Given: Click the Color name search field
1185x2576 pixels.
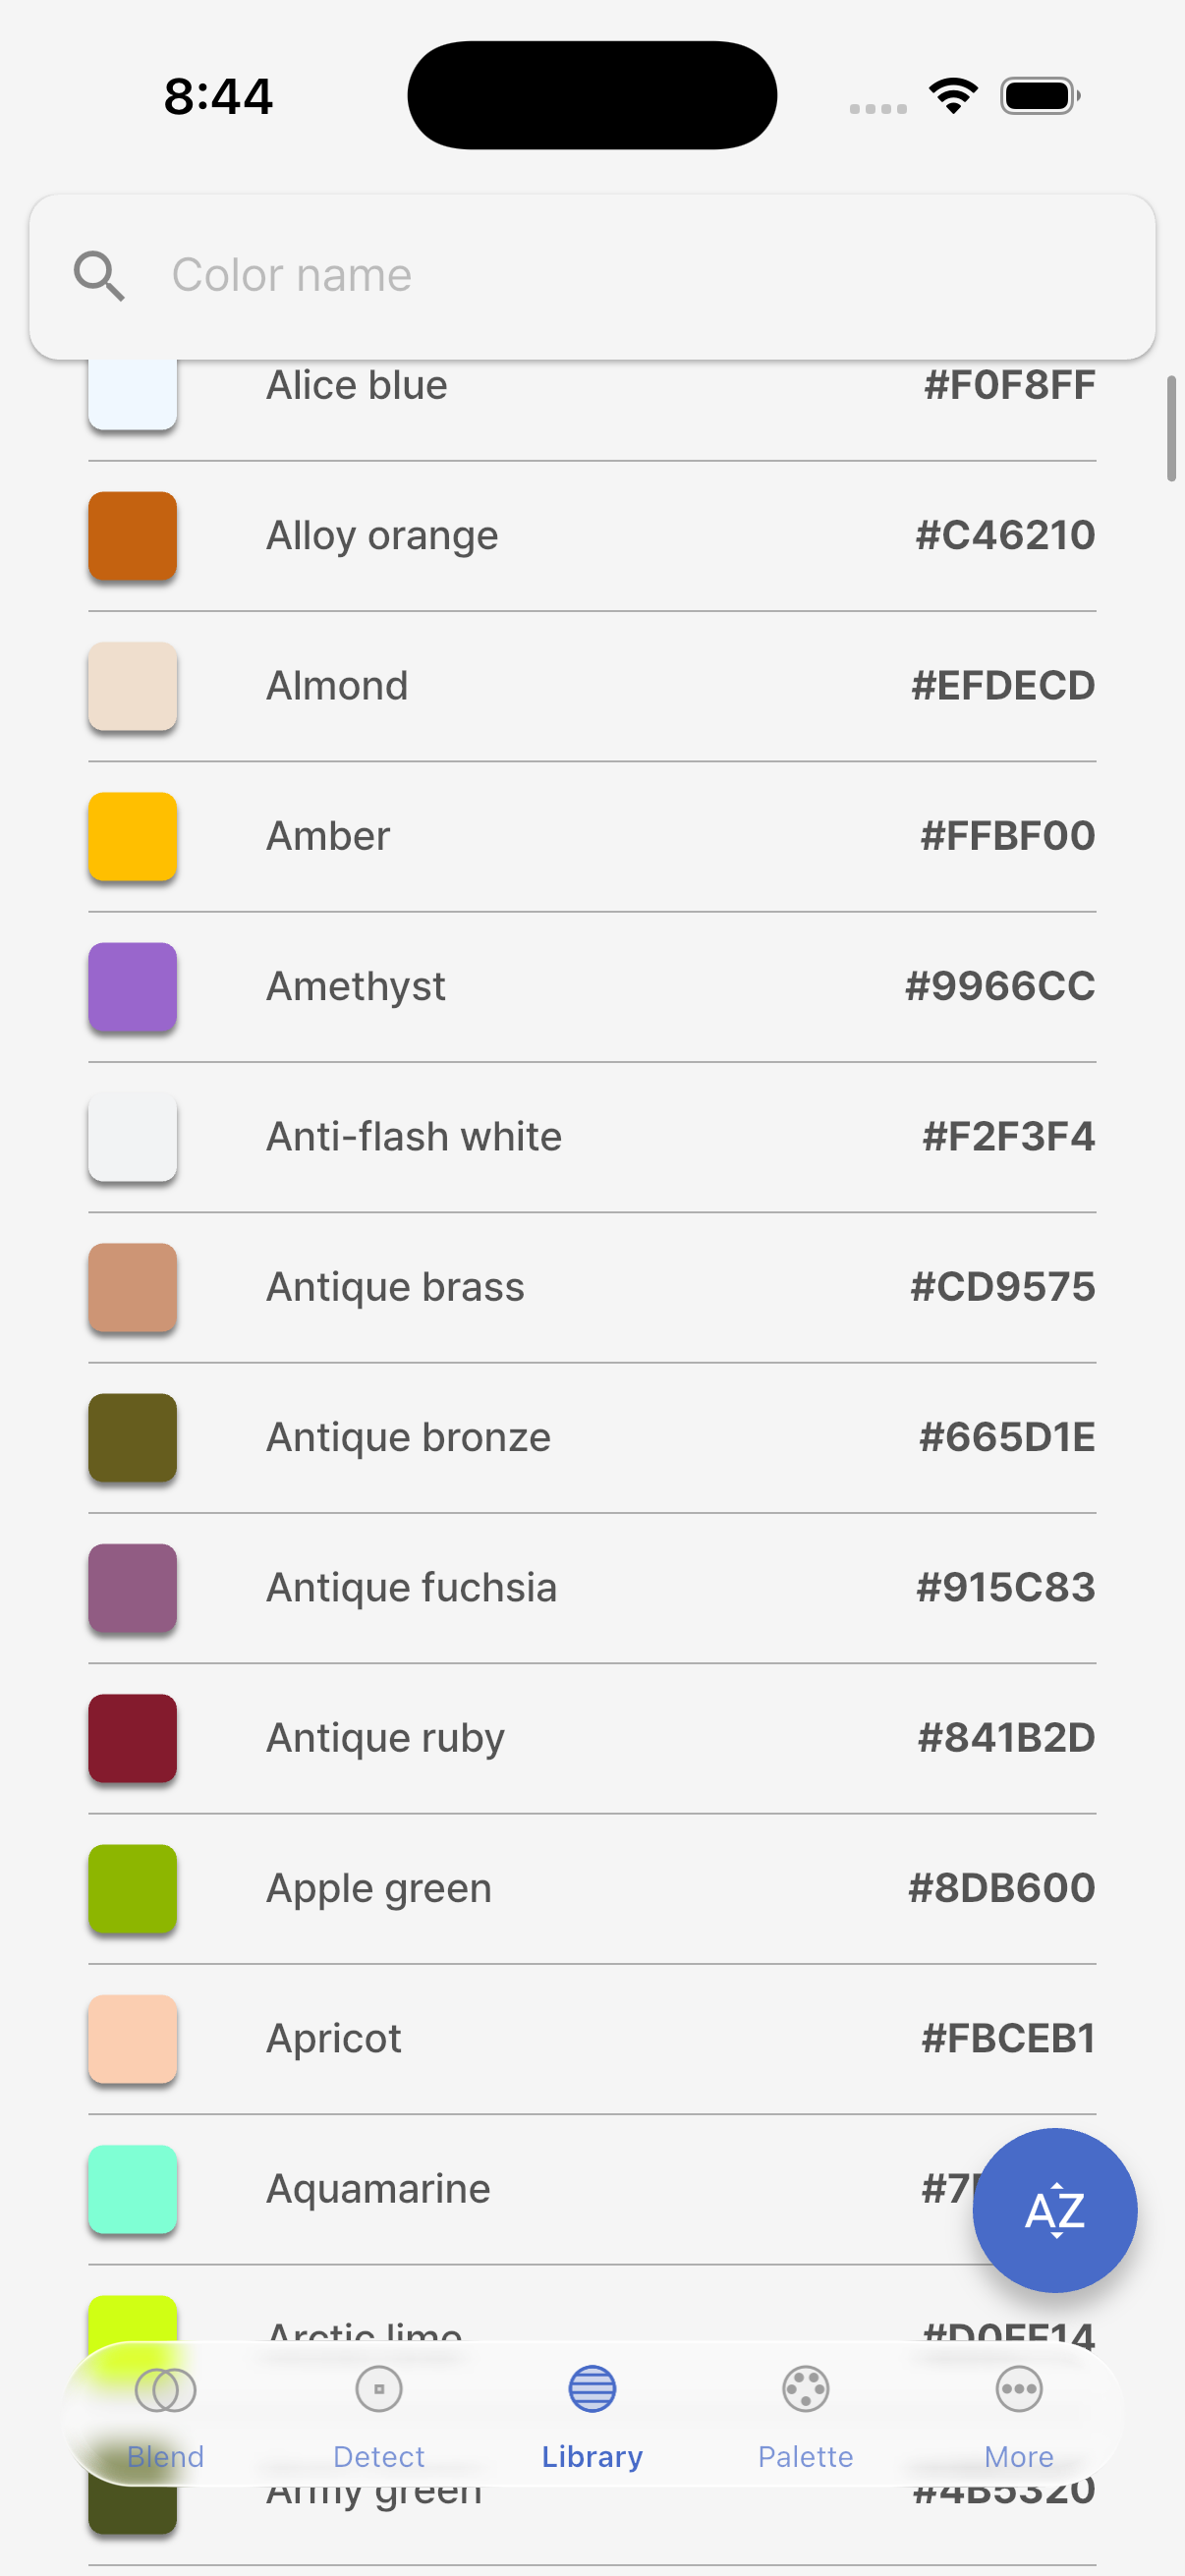Looking at the screenshot, I should click(x=640, y=275).
